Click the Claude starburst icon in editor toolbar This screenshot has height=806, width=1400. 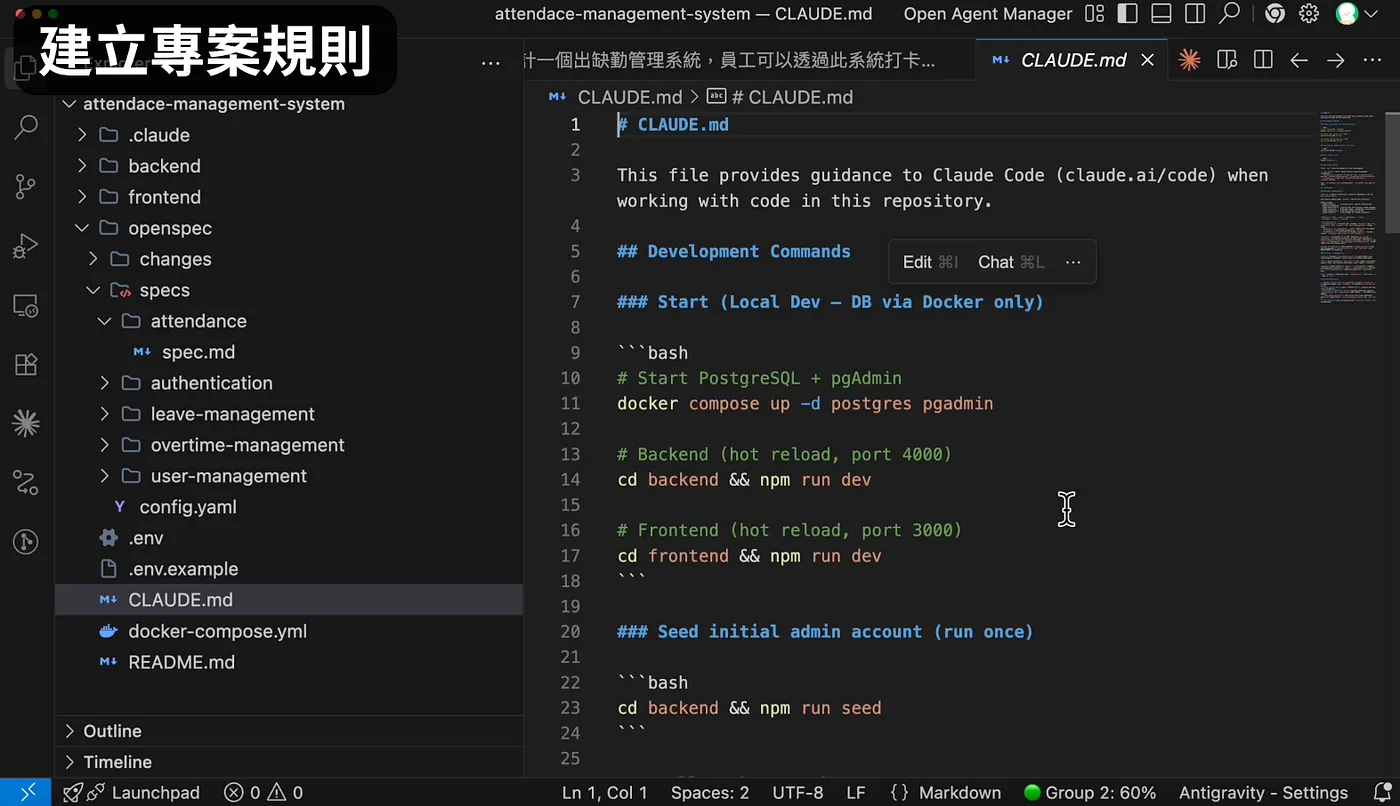pos(1189,60)
